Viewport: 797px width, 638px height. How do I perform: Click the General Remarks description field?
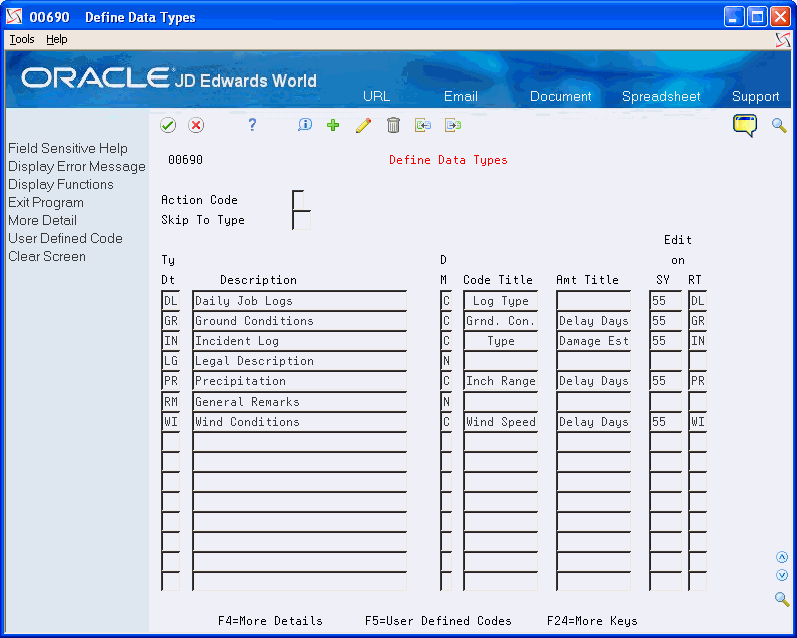(299, 402)
